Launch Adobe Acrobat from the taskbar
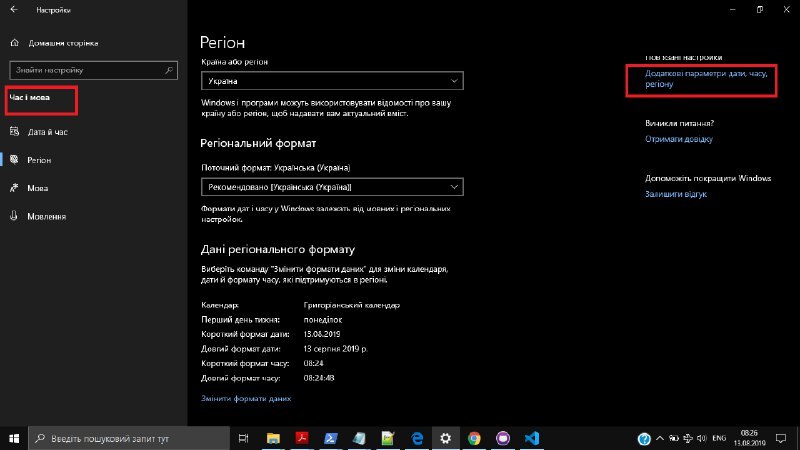Screen dimensions: 800x450 click(x=302, y=438)
